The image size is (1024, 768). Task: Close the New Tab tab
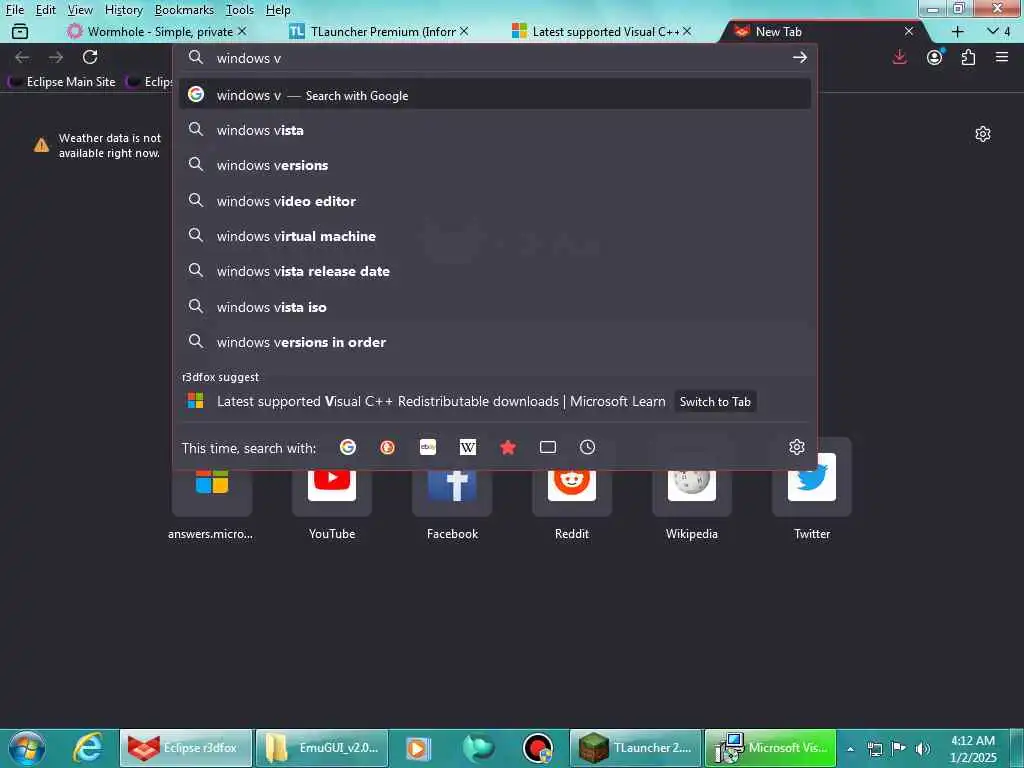point(908,31)
